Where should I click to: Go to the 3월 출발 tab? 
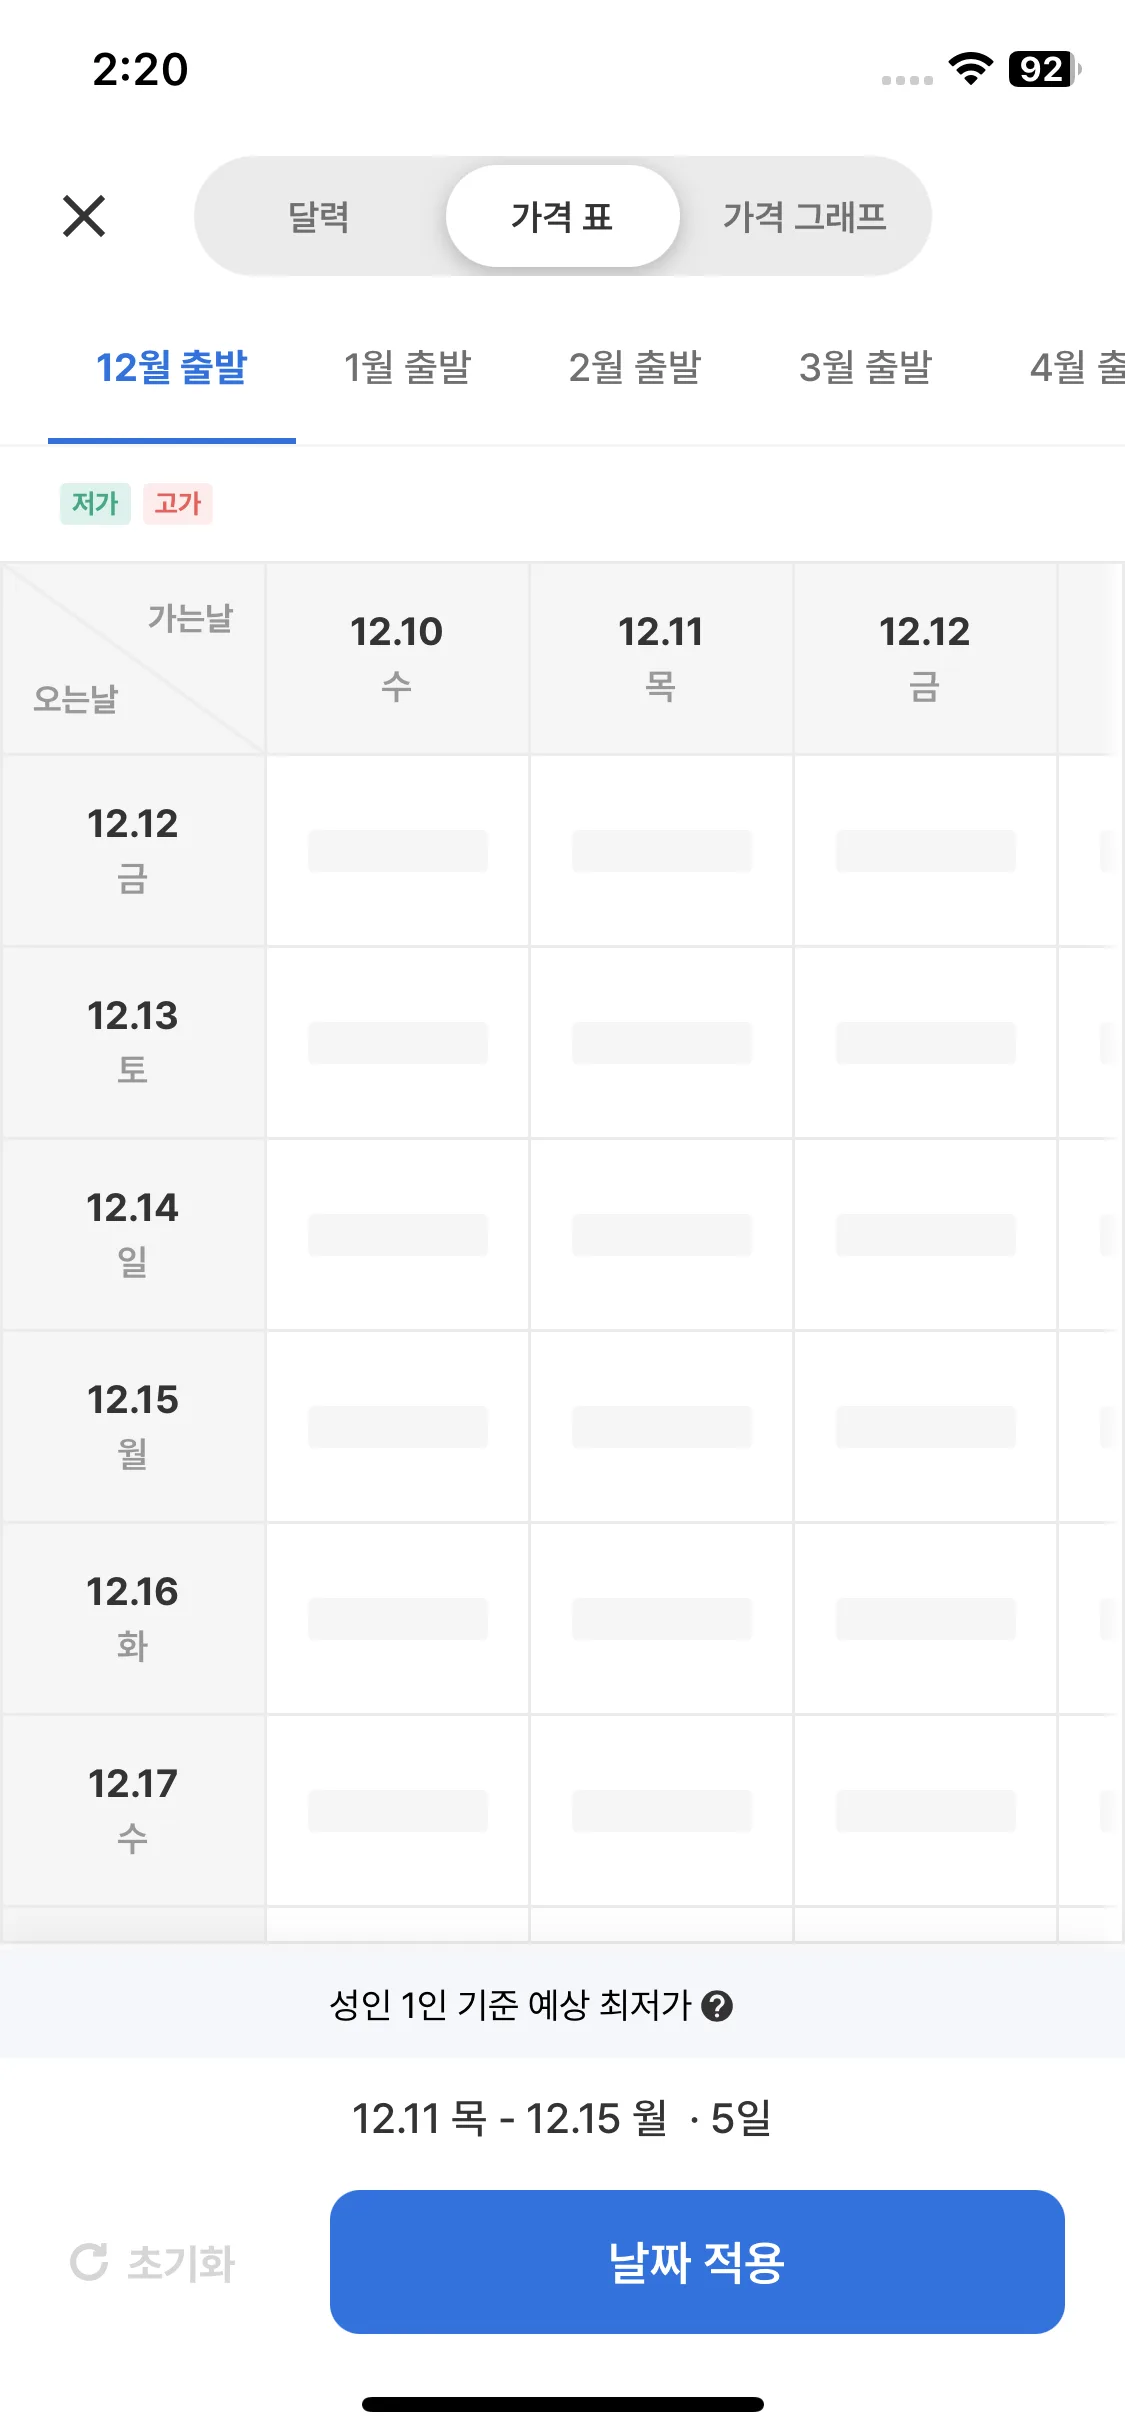(x=865, y=368)
